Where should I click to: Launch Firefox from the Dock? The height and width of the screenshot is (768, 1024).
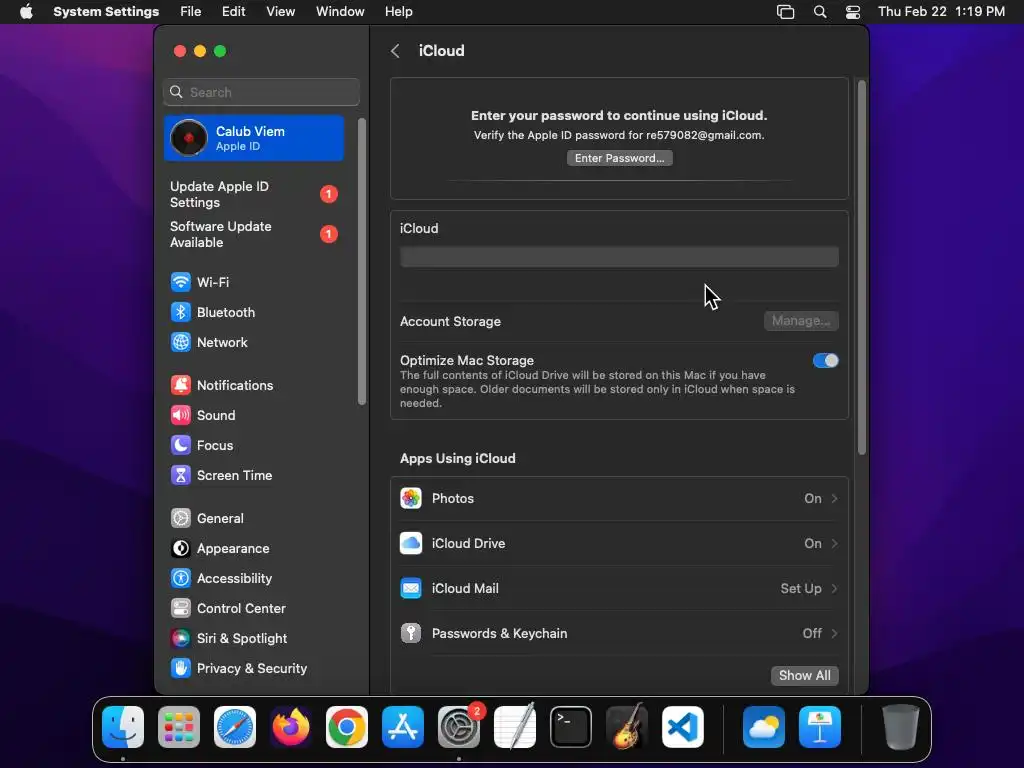(x=291, y=727)
